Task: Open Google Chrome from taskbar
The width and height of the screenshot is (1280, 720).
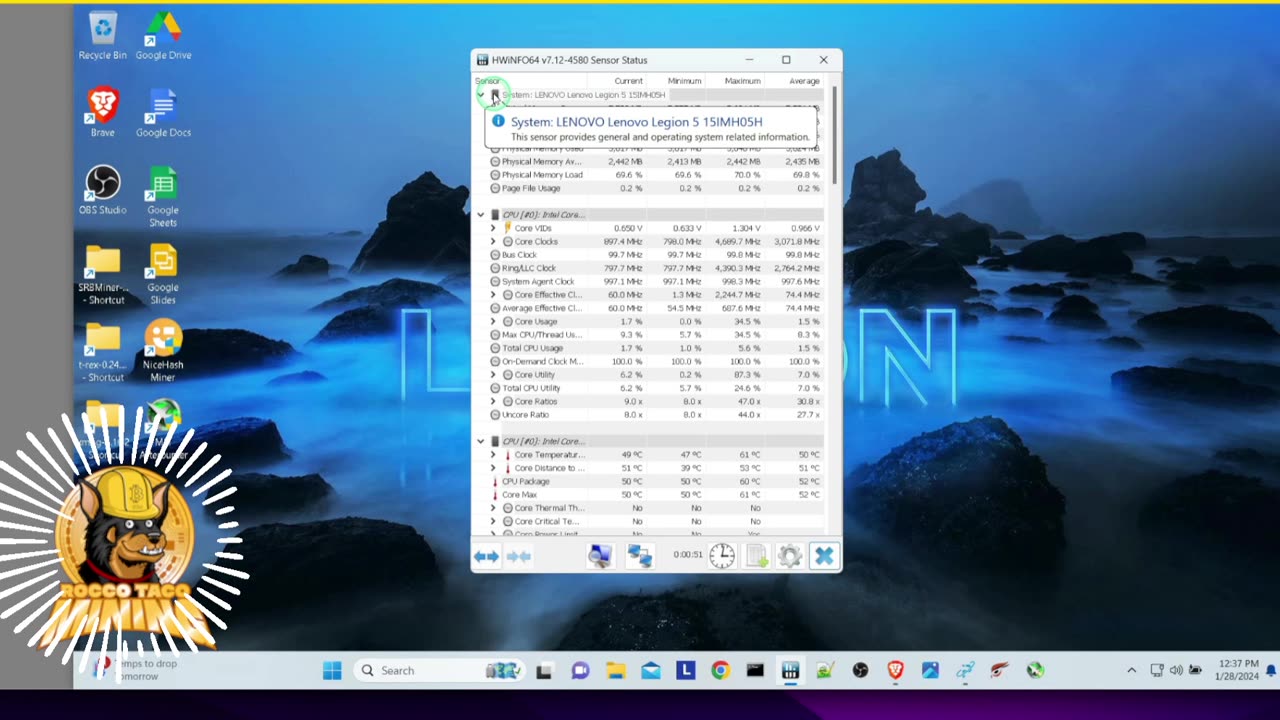Action: [x=720, y=670]
